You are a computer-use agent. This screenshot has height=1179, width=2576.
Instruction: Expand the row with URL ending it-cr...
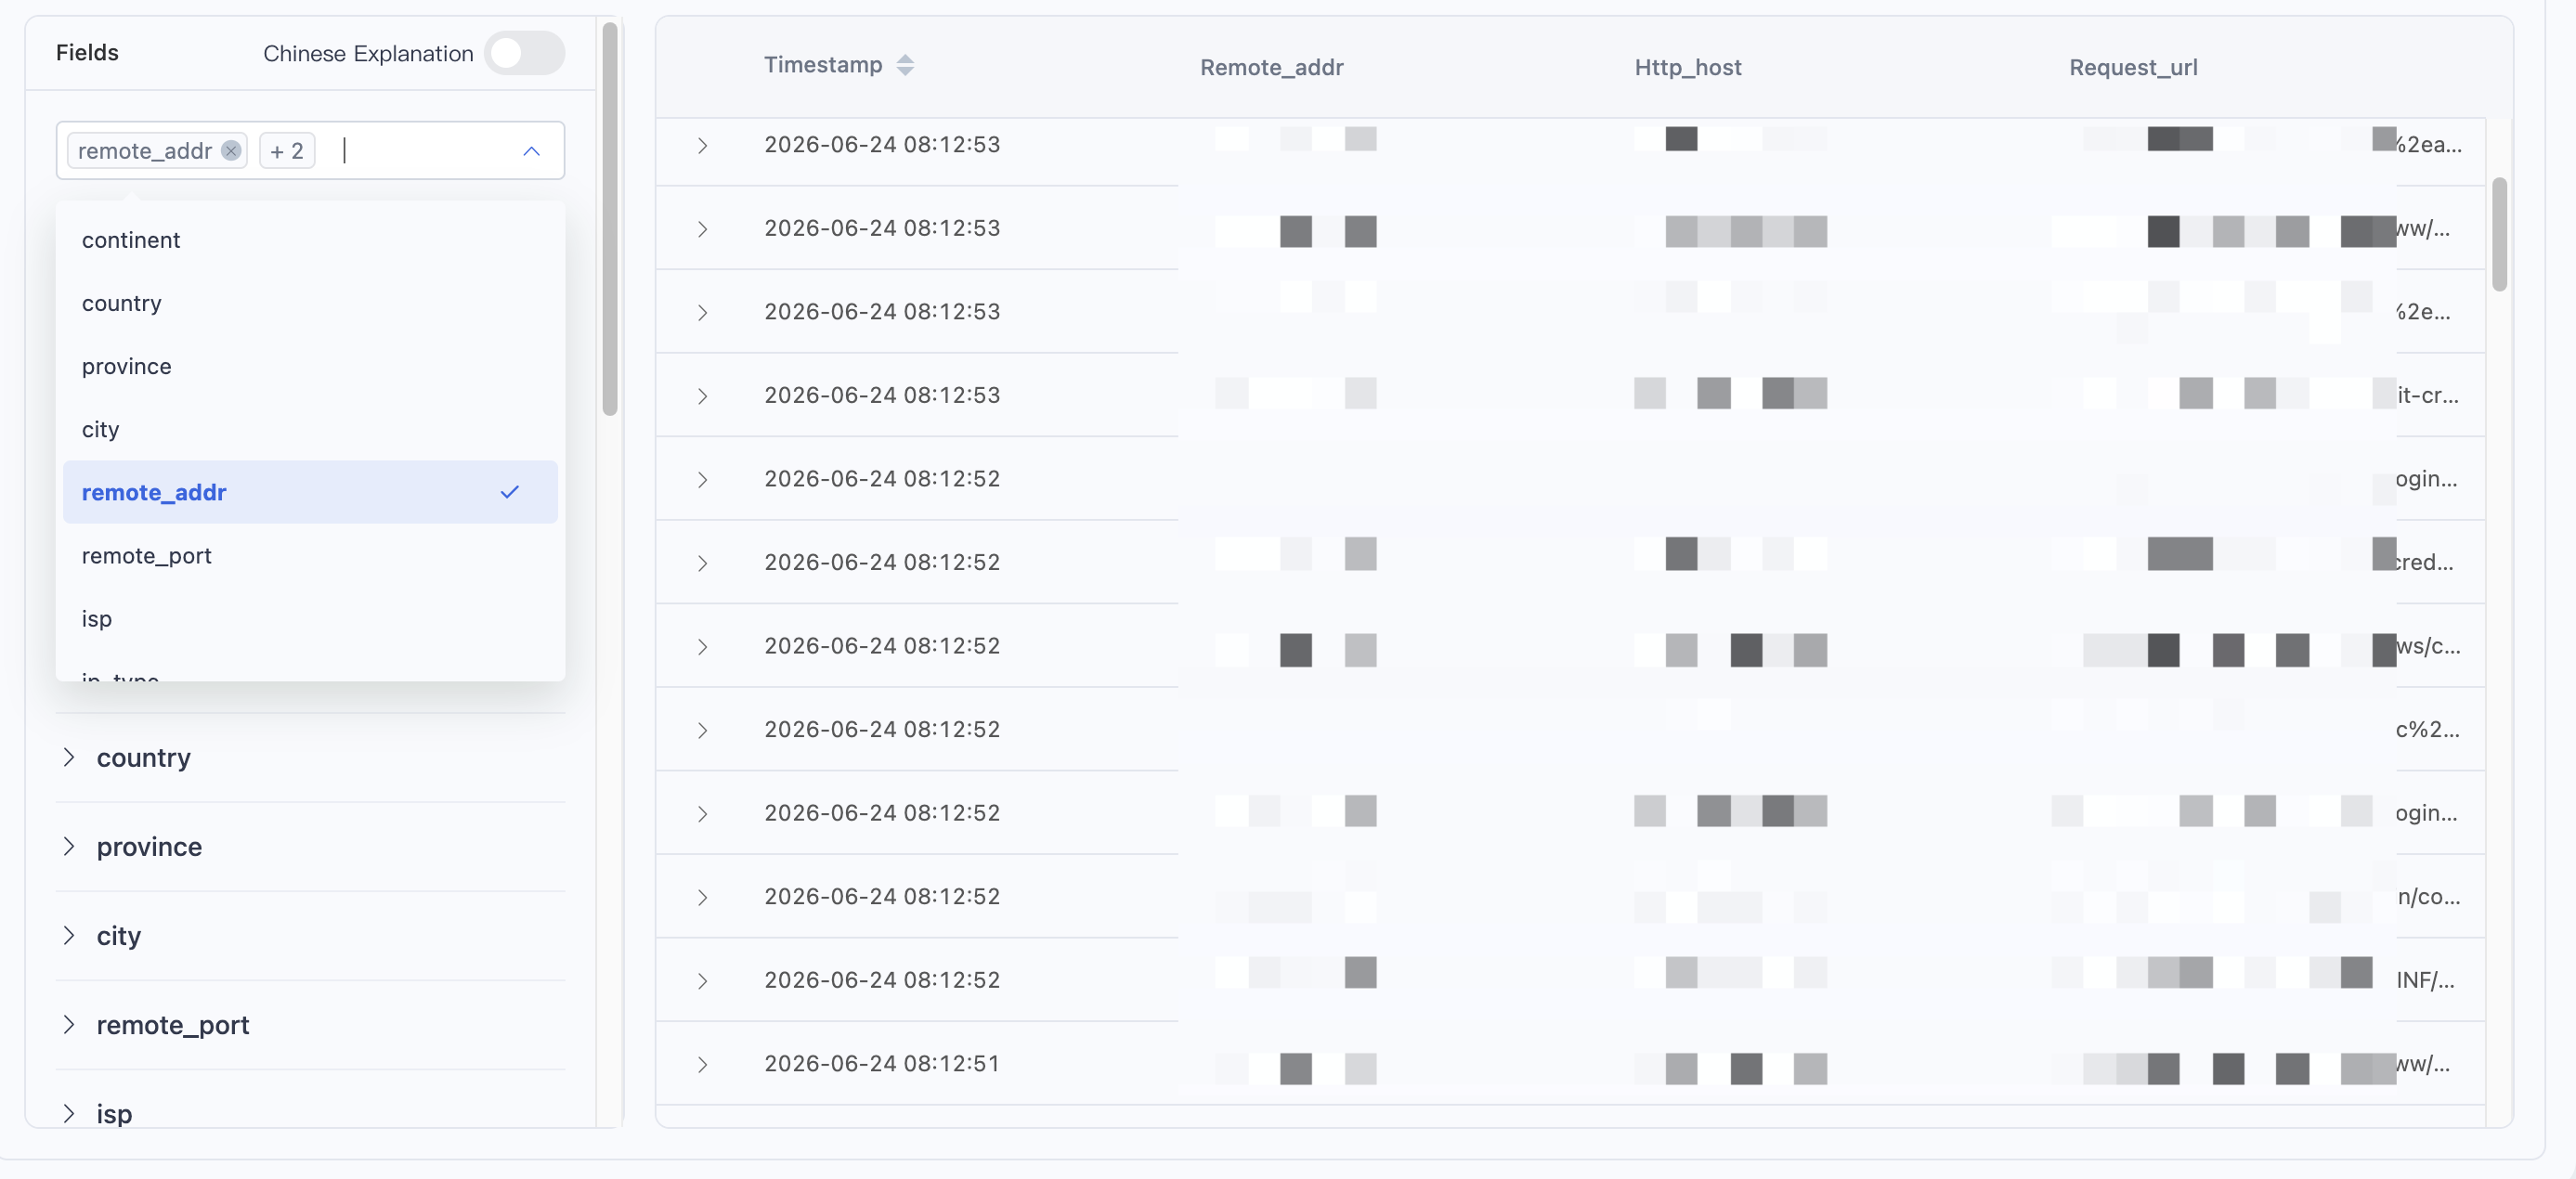pos(703,396)
